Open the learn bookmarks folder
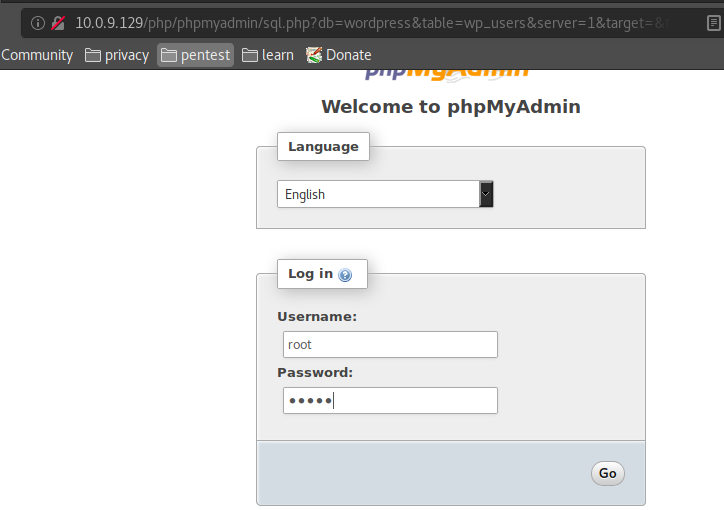Image resolution: width=724 pixels, height=510 pixels. tap(268, 55)
